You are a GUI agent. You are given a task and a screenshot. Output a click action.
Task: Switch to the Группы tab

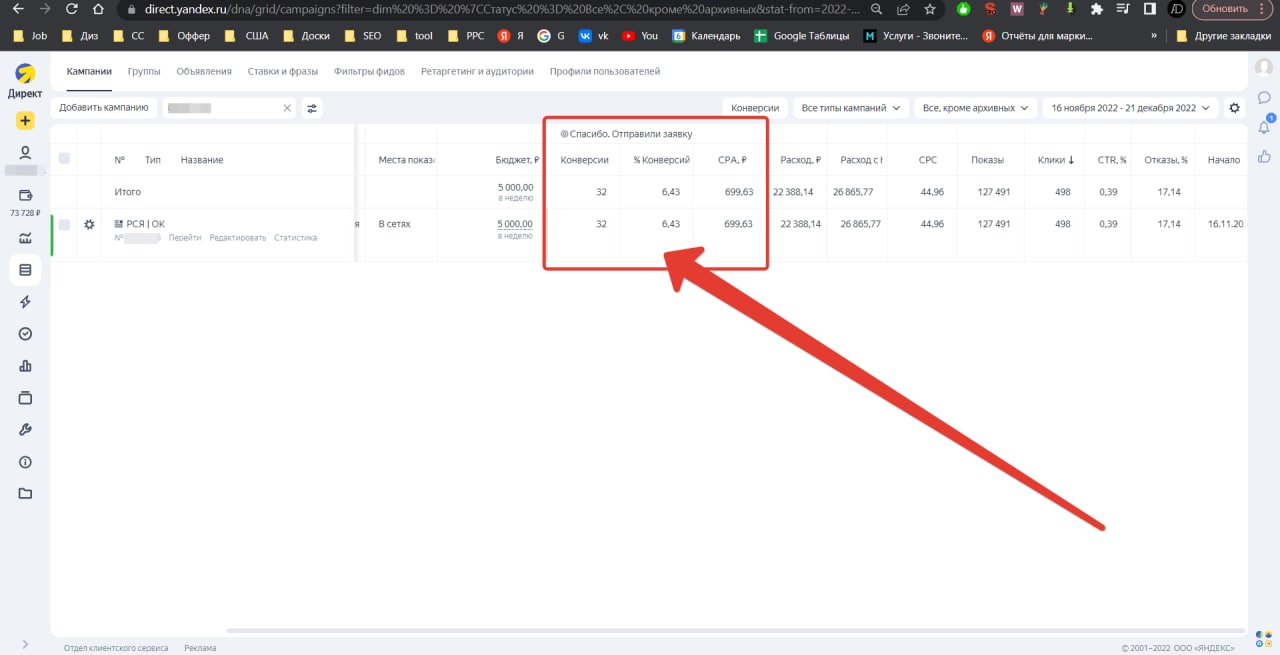coord(144,72)
